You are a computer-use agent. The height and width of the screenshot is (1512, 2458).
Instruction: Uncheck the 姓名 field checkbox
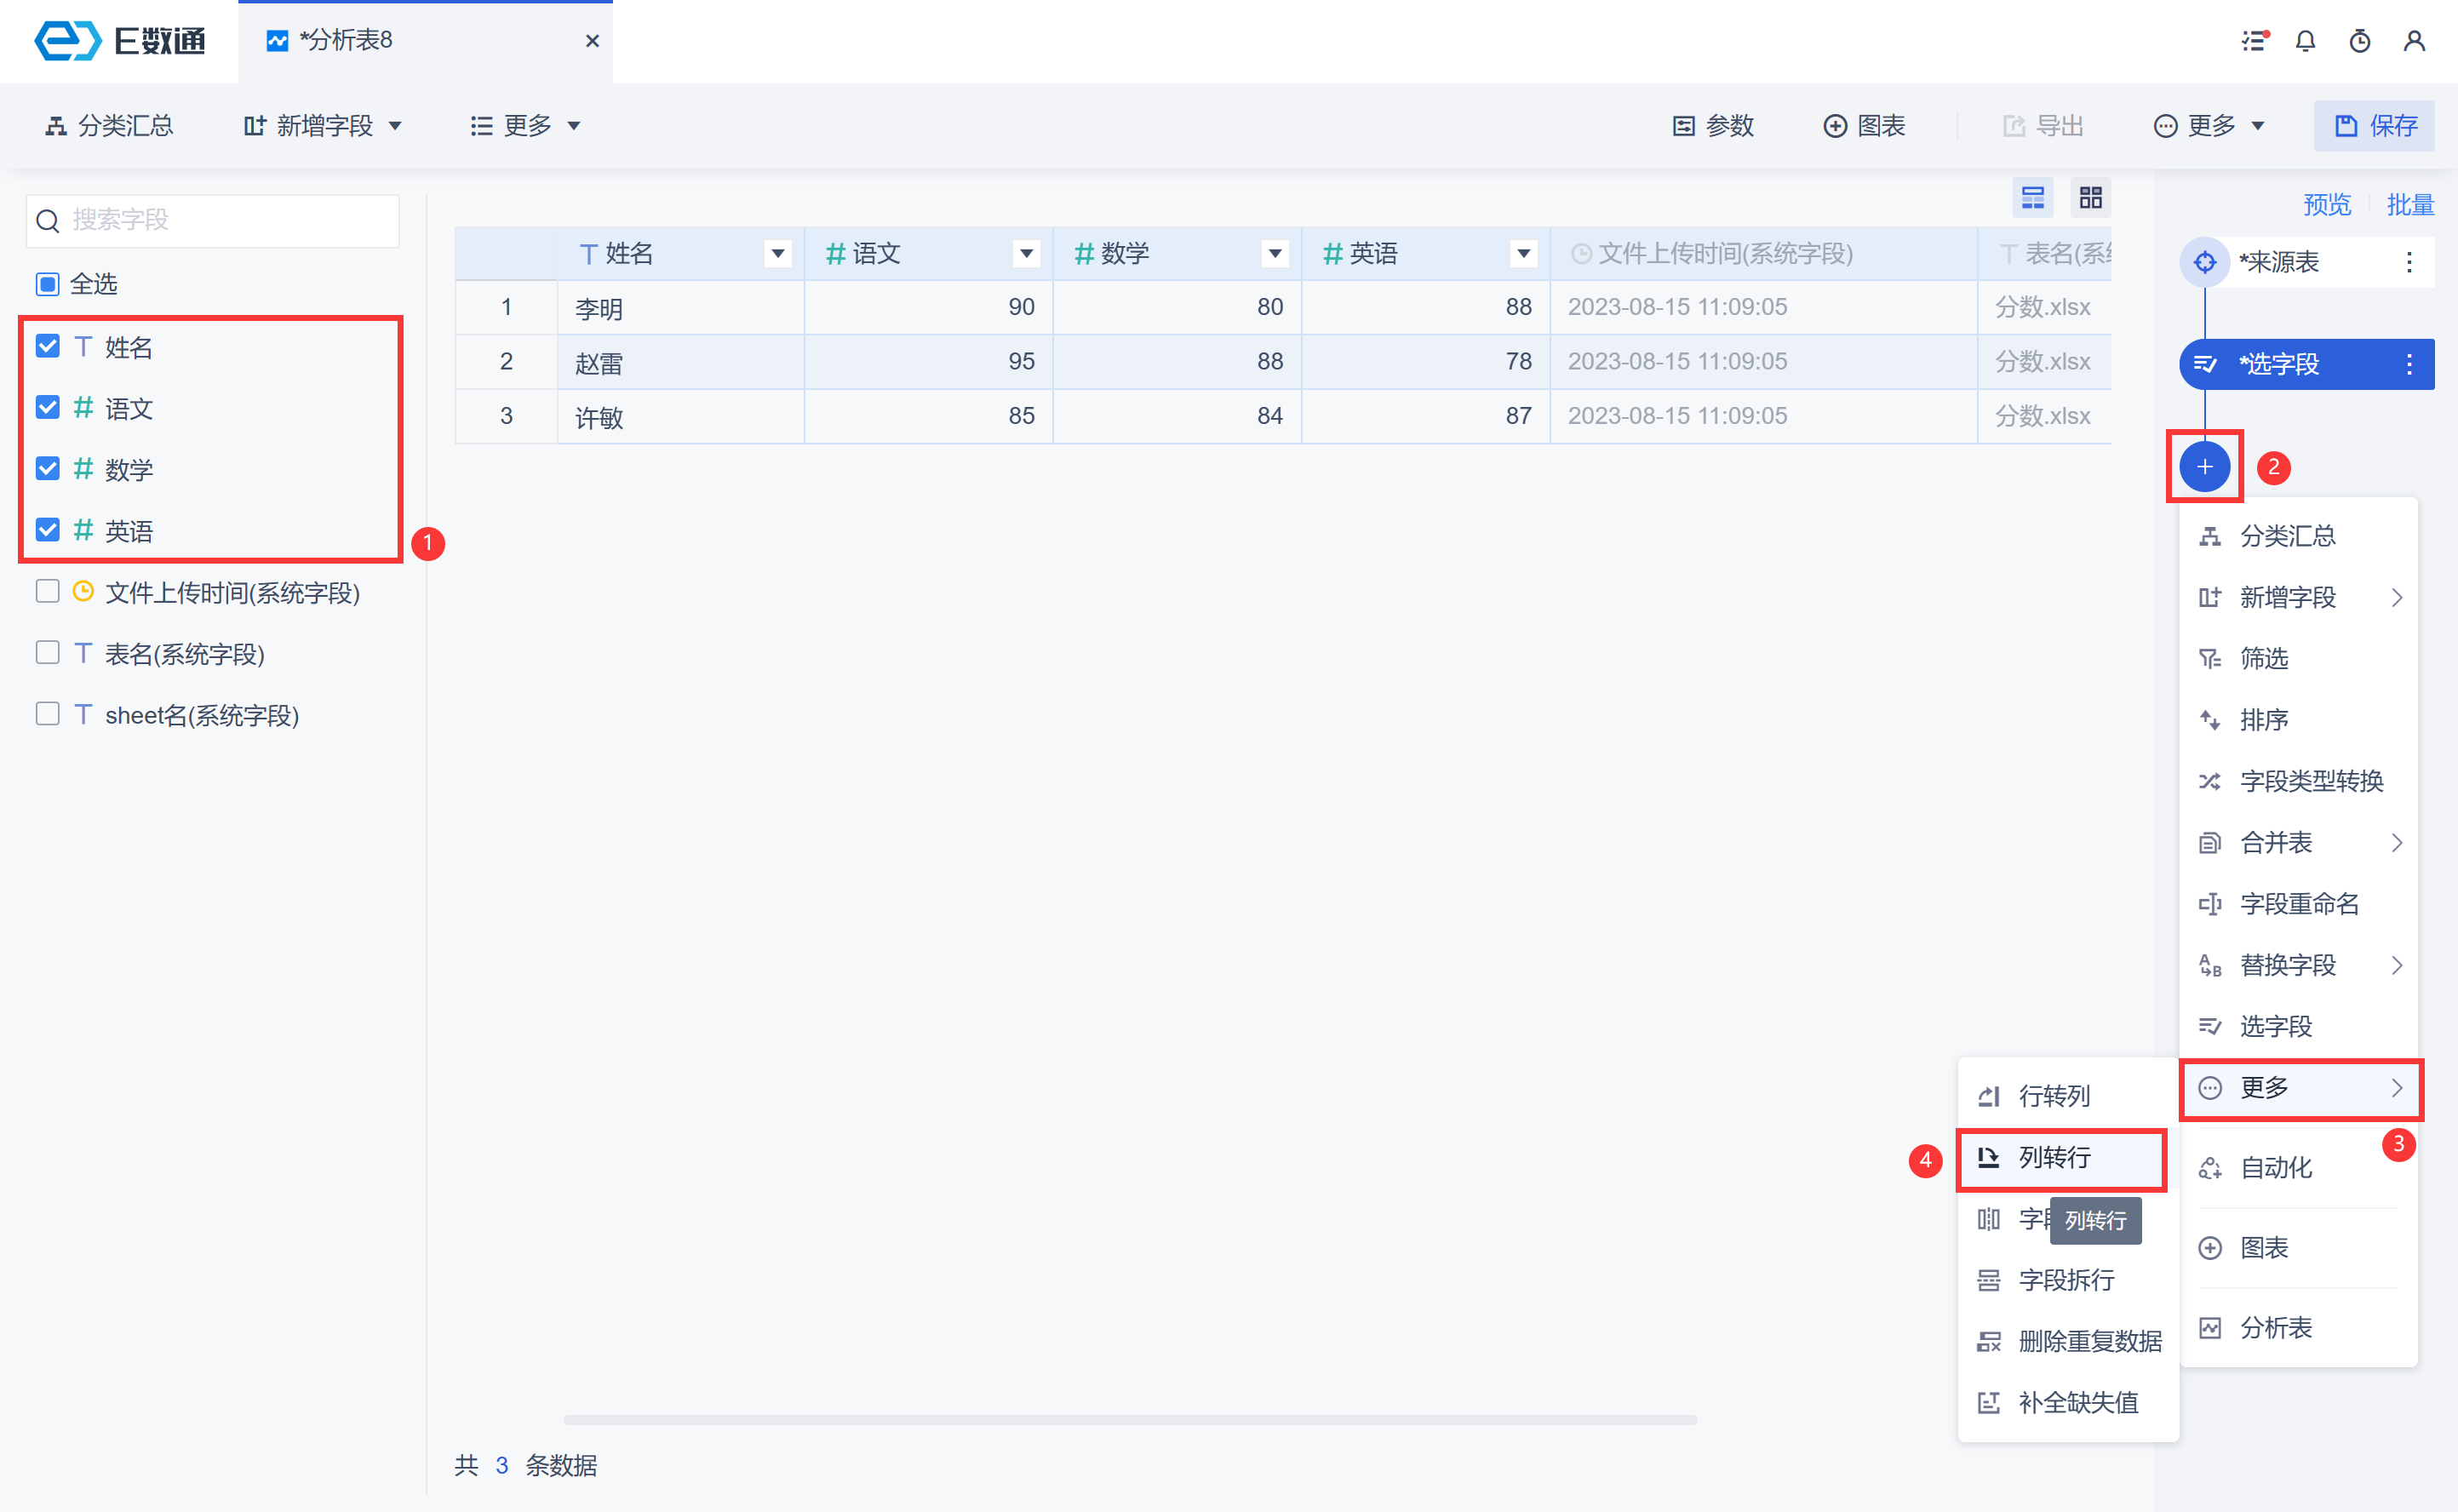(x=47, y=346)
